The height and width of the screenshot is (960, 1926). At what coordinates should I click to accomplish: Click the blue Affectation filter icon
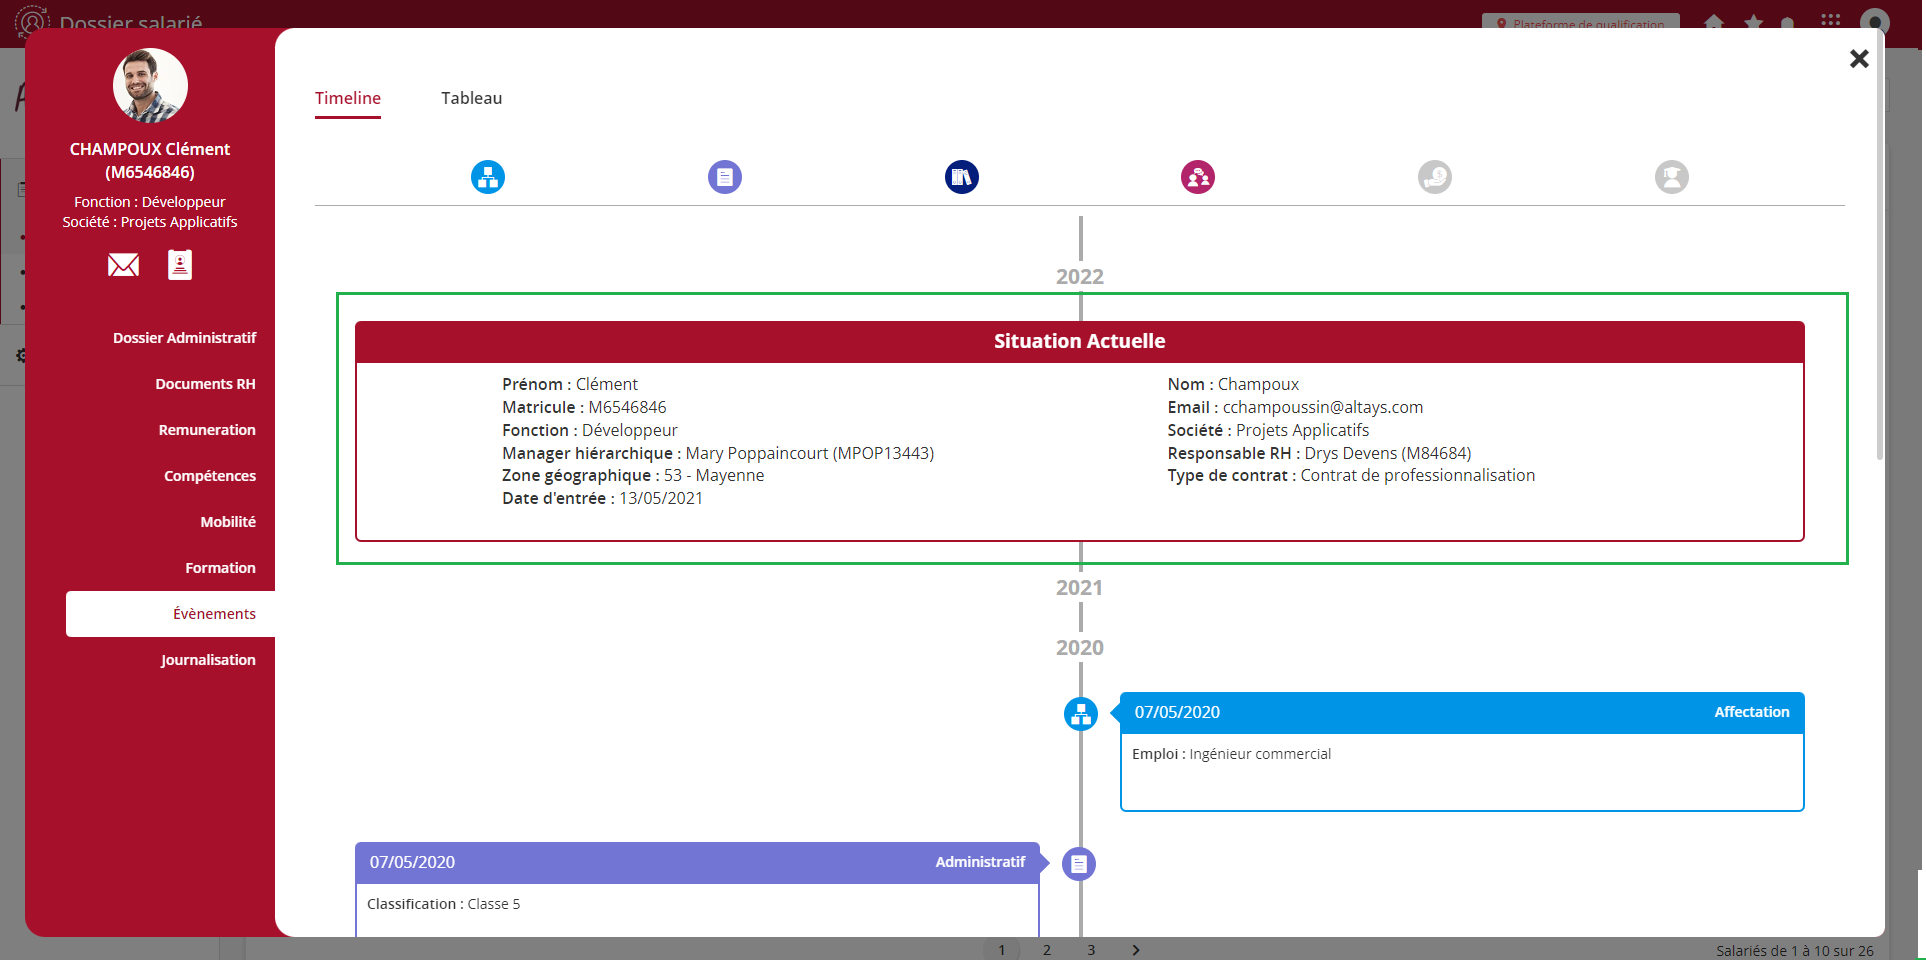click(488, 177)
